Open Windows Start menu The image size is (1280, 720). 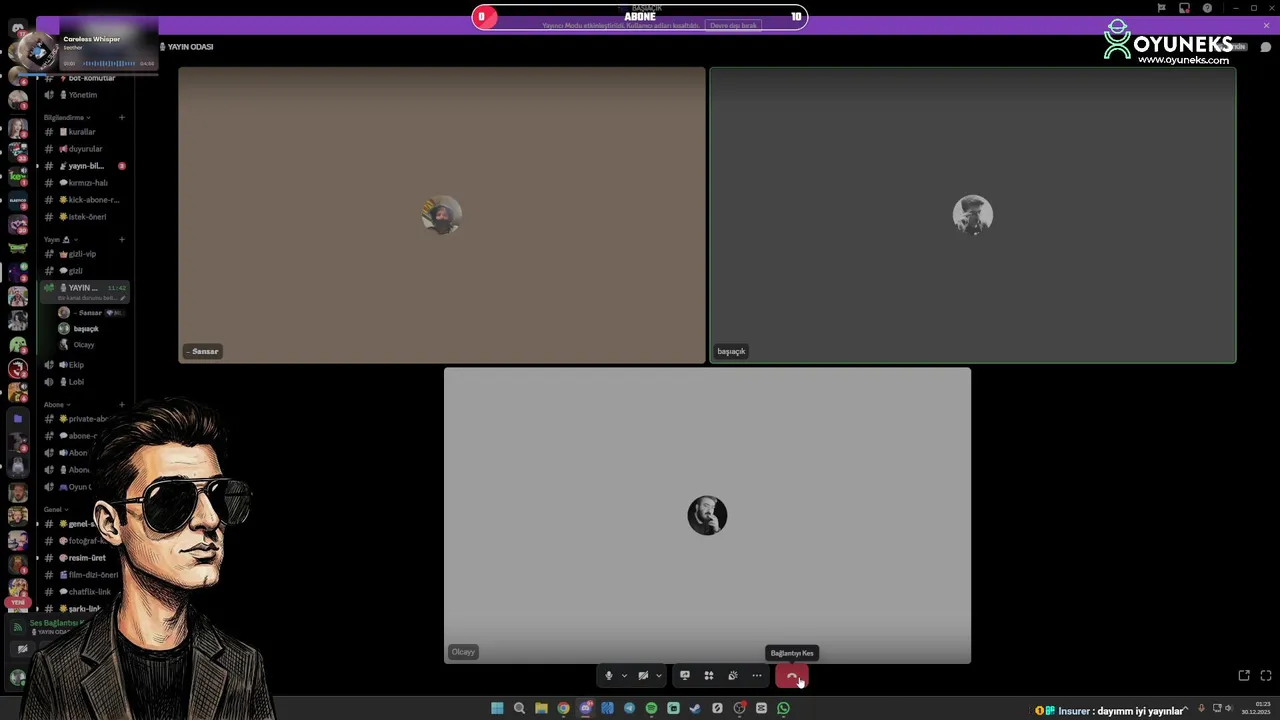tap(497, 708)
